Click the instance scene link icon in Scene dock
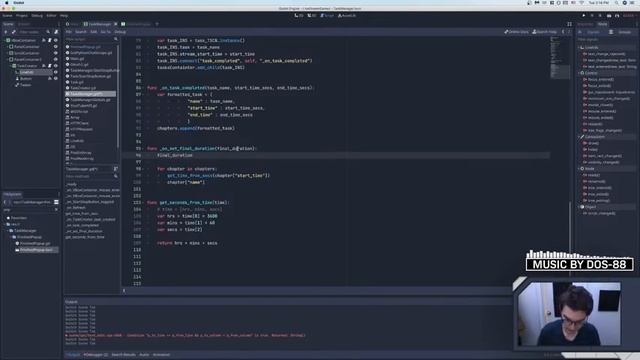This screenshot has height=360, width=640. click(x=13, y=32)
